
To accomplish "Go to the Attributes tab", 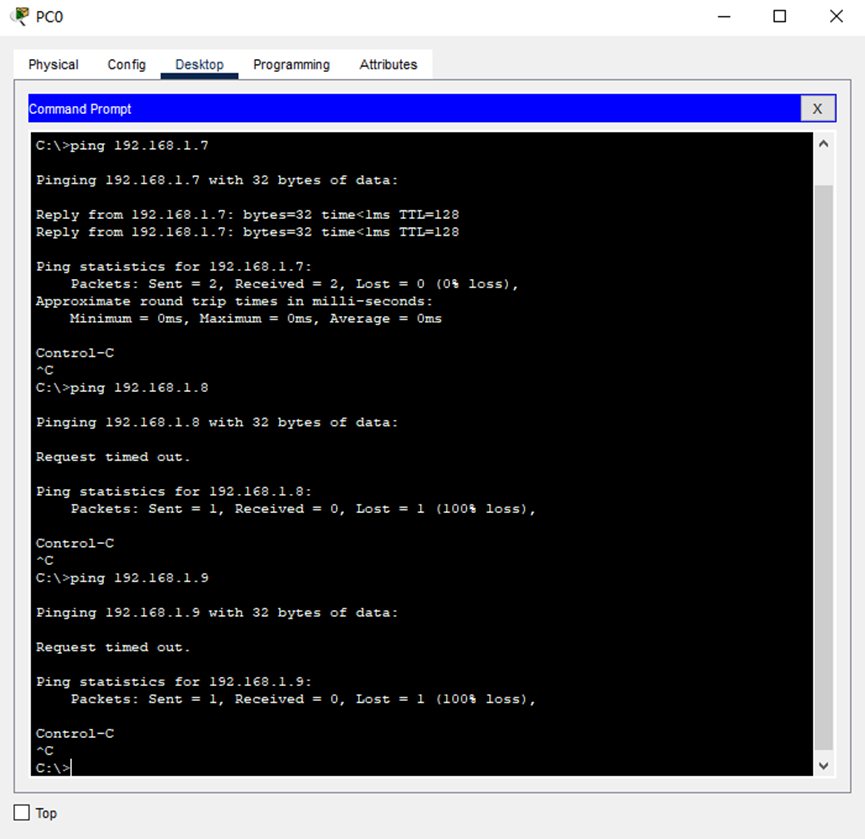I will (388, 65).
